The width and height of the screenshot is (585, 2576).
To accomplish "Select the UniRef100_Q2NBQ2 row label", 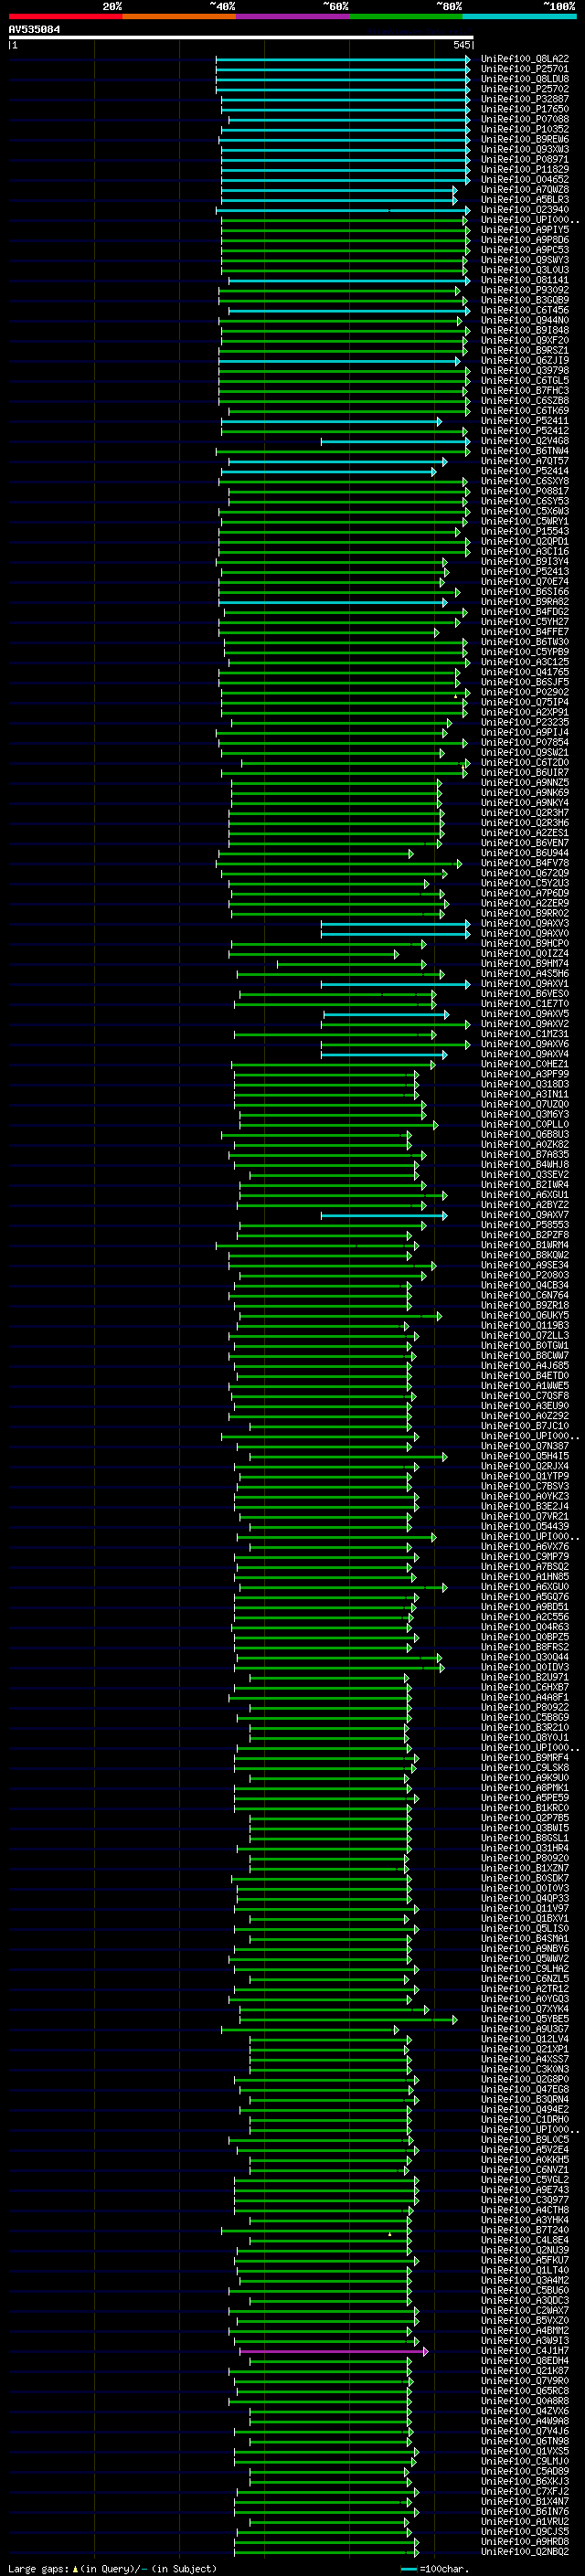I will [x=525, y=2552].
